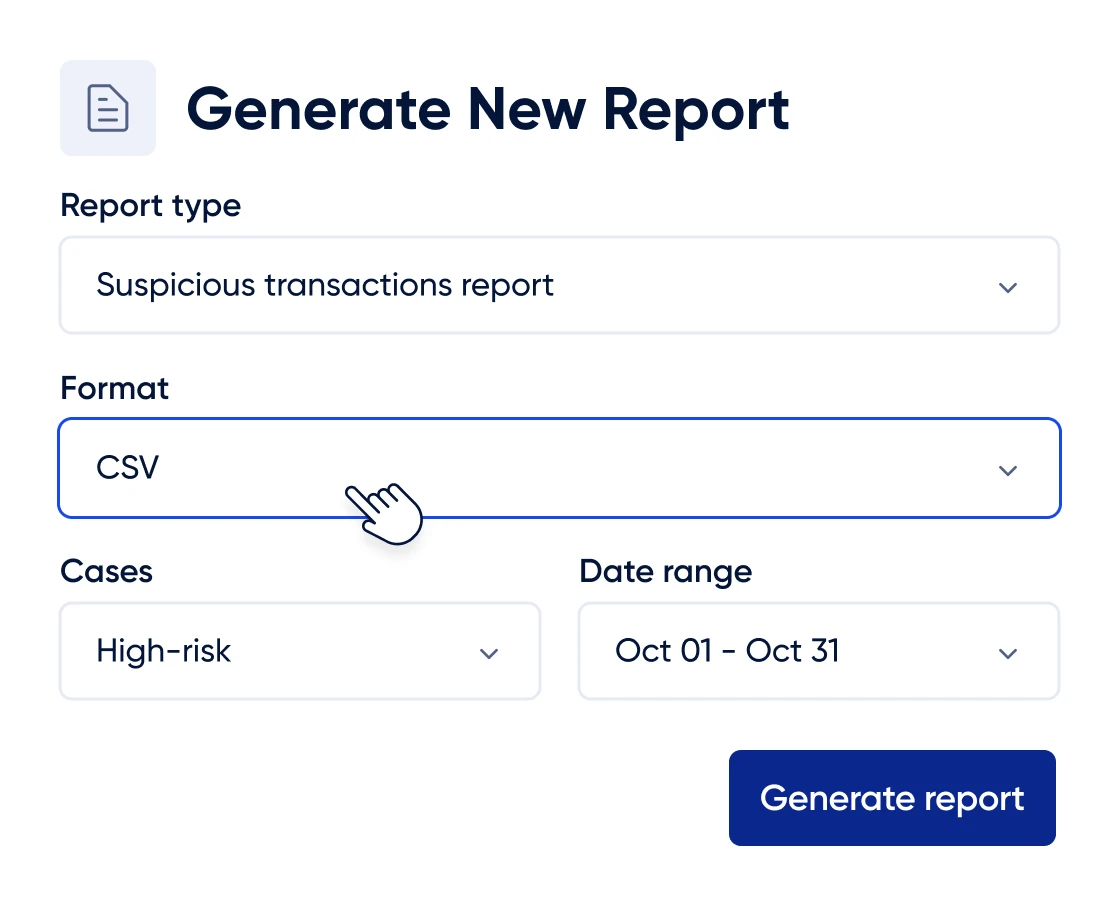
Task: Click the chevron on the Cases dropdown
Action: point(489,653)
